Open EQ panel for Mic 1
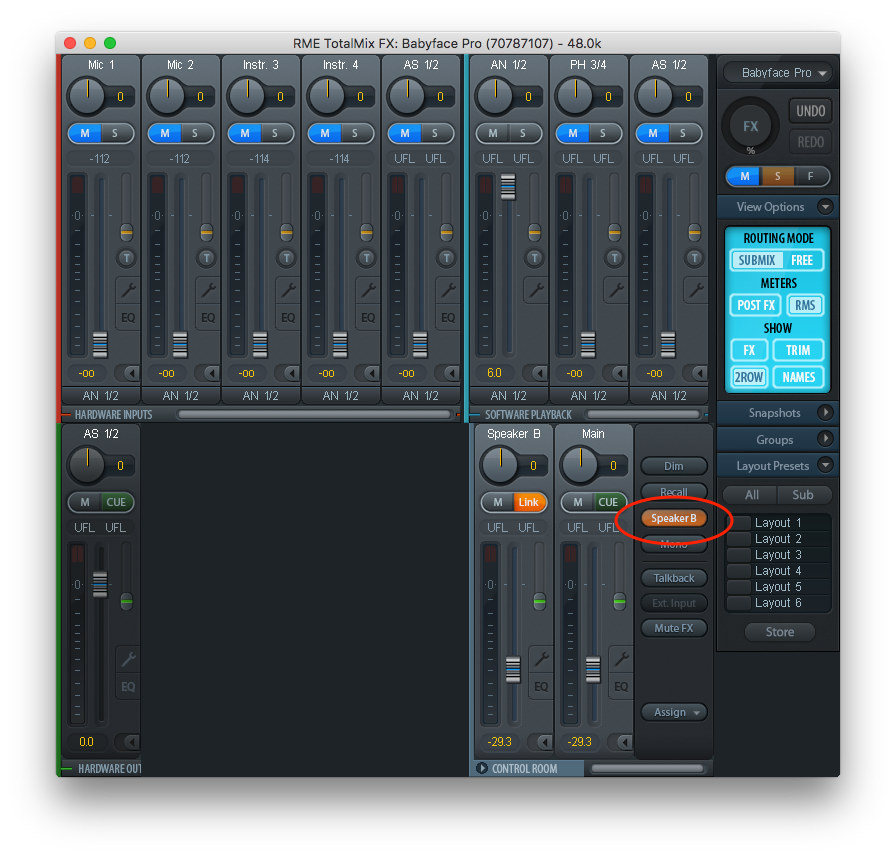The height and width of the screenshot is (857, 896). point(128,318)
